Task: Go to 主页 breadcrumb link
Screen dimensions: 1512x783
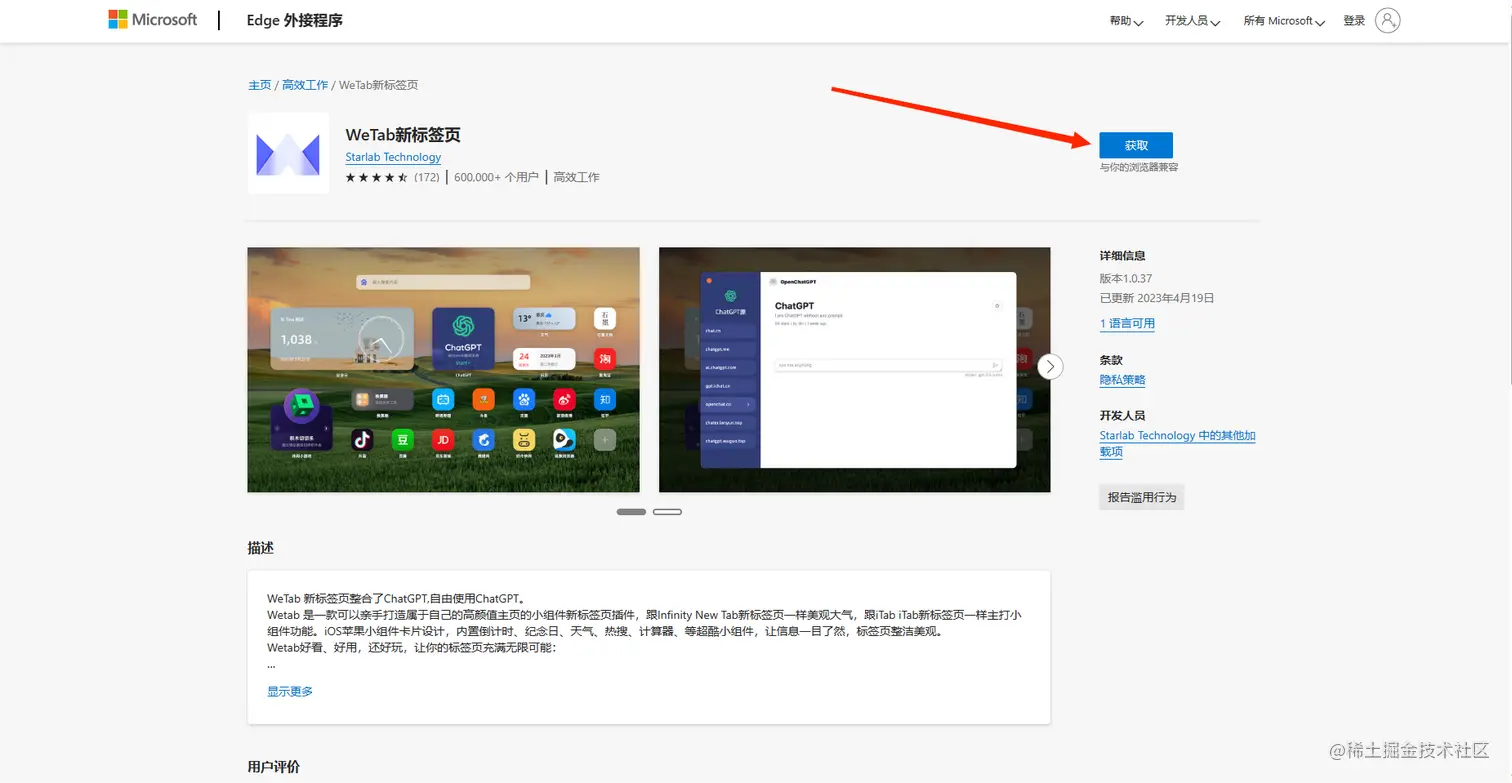Action: [259, 85]
